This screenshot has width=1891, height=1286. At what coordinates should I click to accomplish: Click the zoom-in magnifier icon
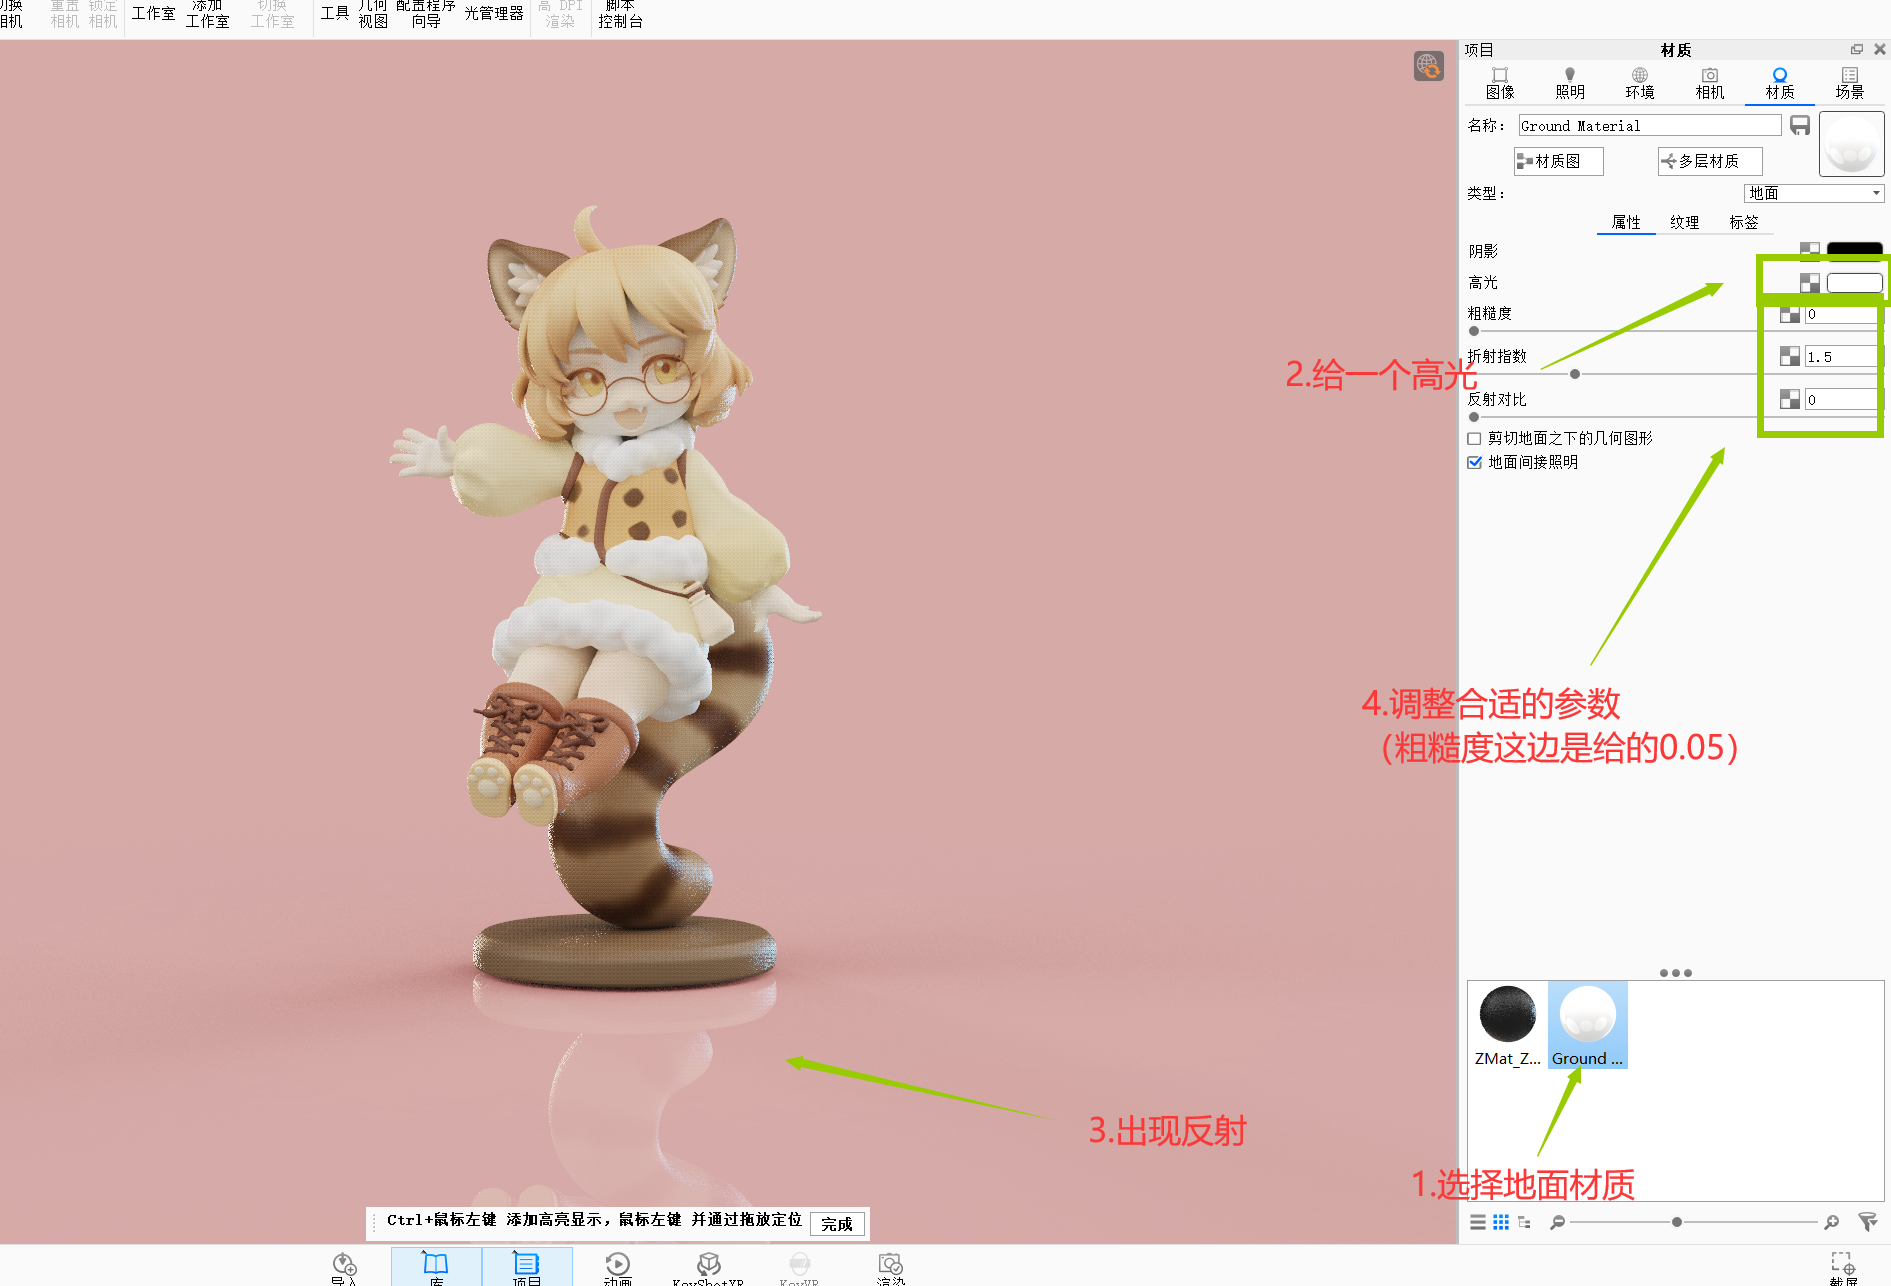(1831, 1222)
